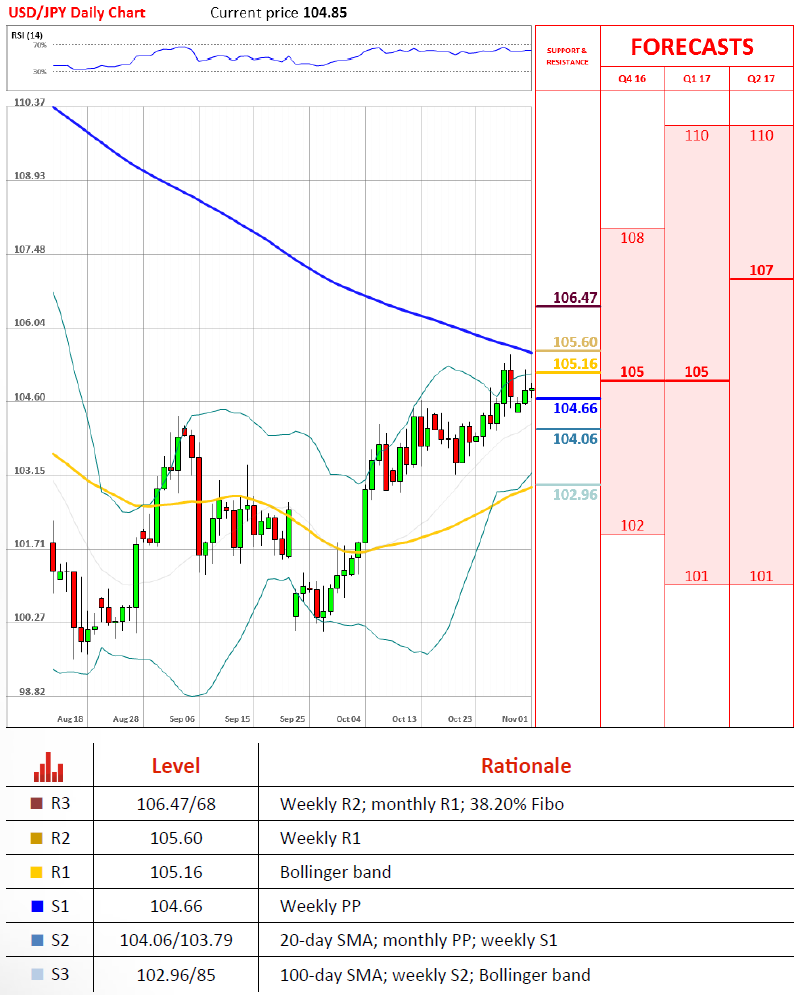798x995 pixels.
Task: Click the 106.47 resistance level marker
Action: point(575,298)
